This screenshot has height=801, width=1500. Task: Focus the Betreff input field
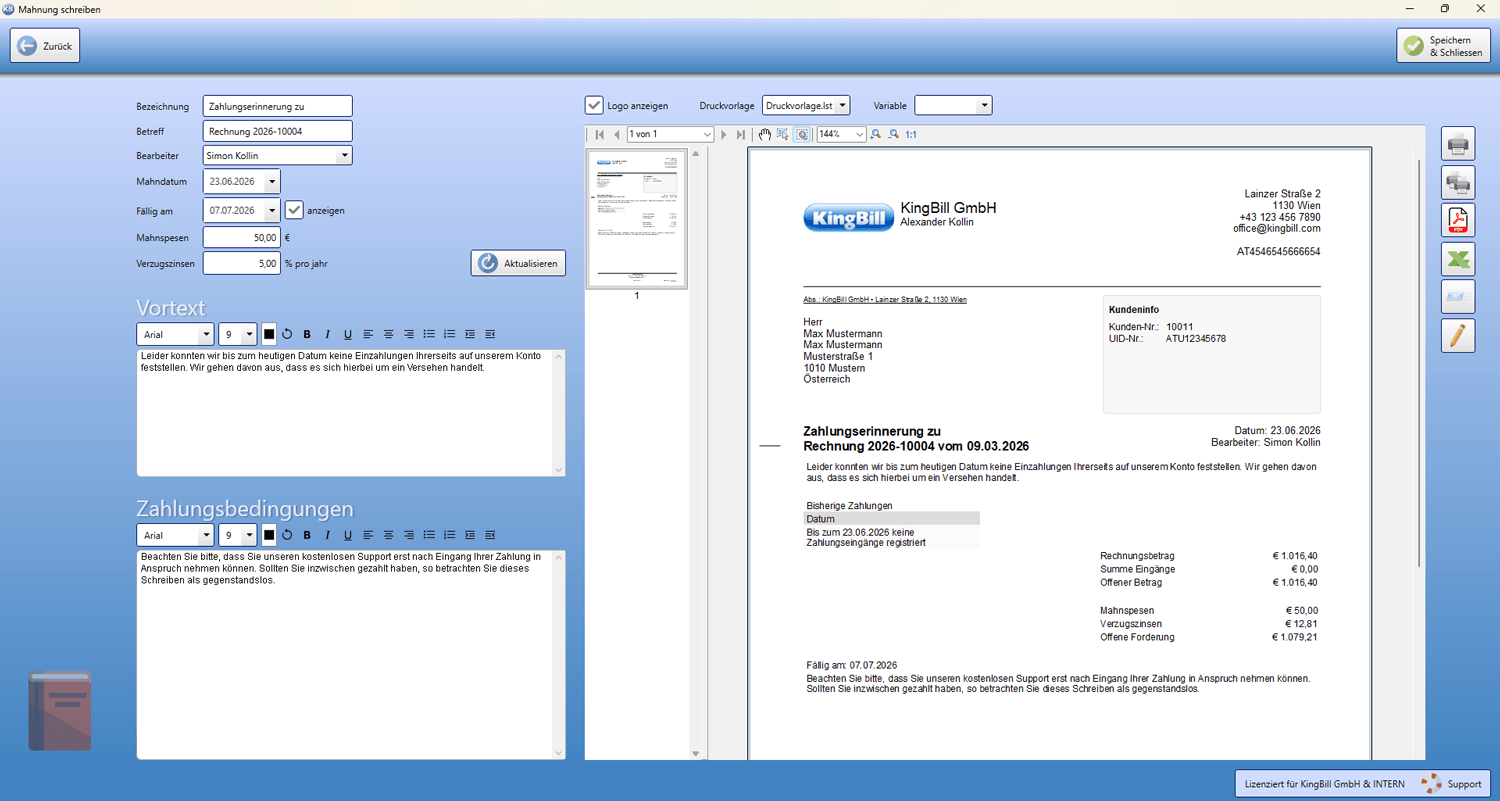coord(277,131)
